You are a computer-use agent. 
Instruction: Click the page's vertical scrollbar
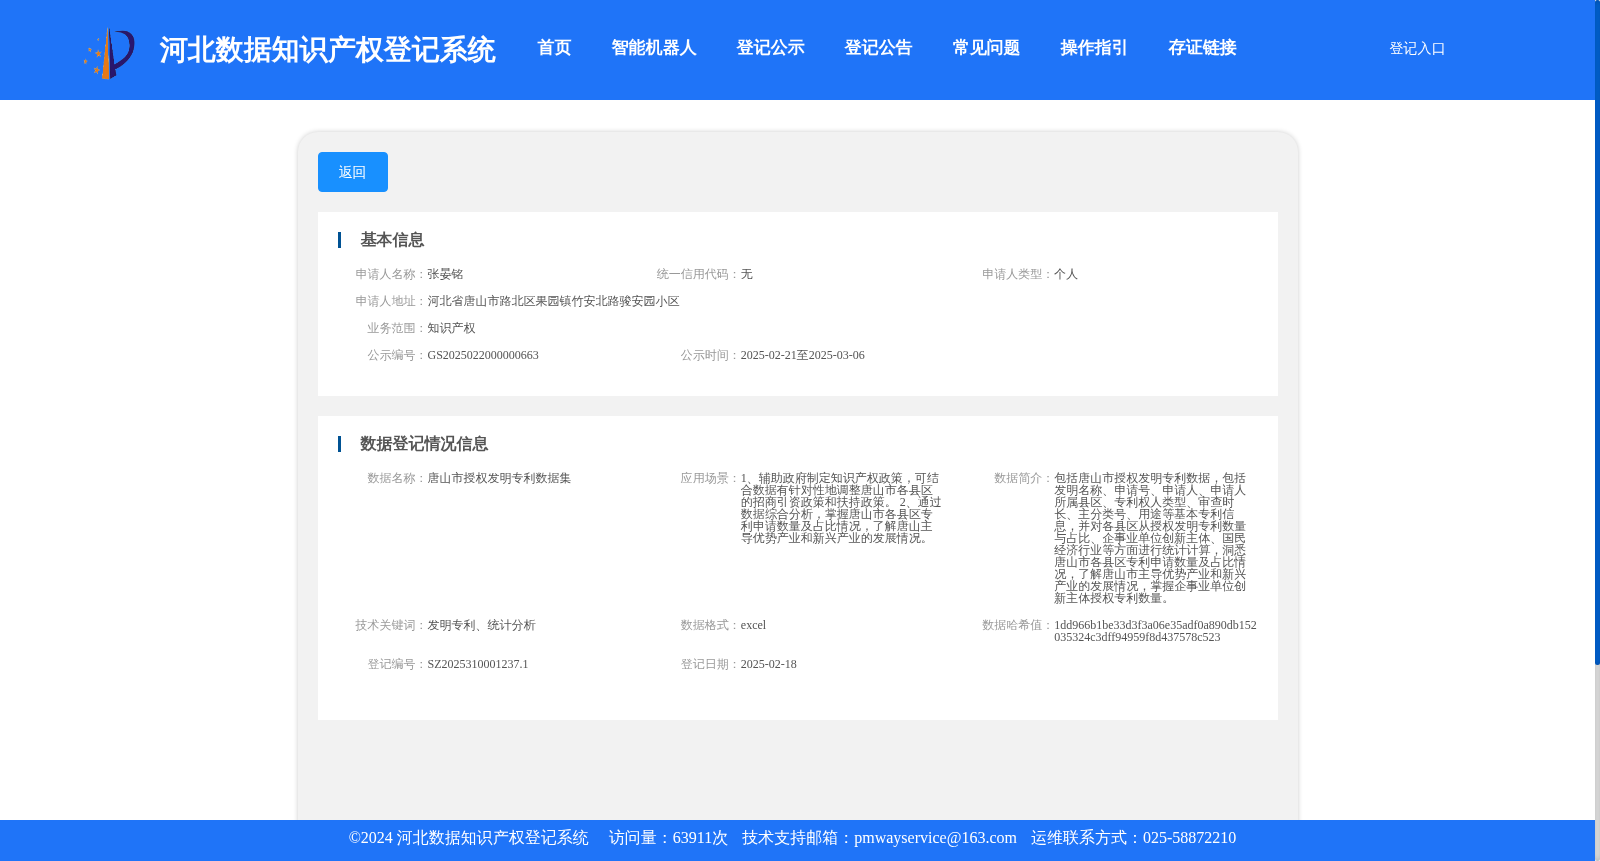point(1597,332)
